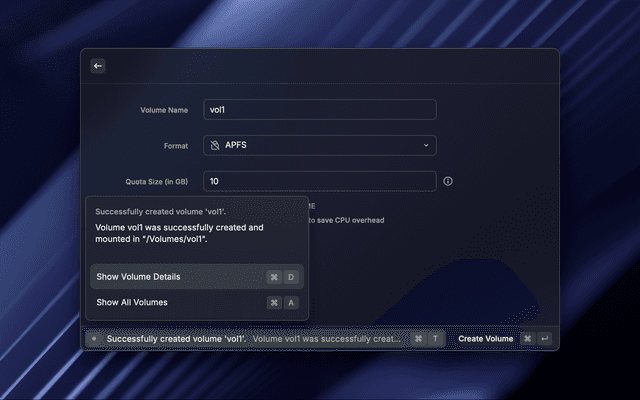640x400 pixels.
Task: Click the back arrow button
Action: point(98,66)
